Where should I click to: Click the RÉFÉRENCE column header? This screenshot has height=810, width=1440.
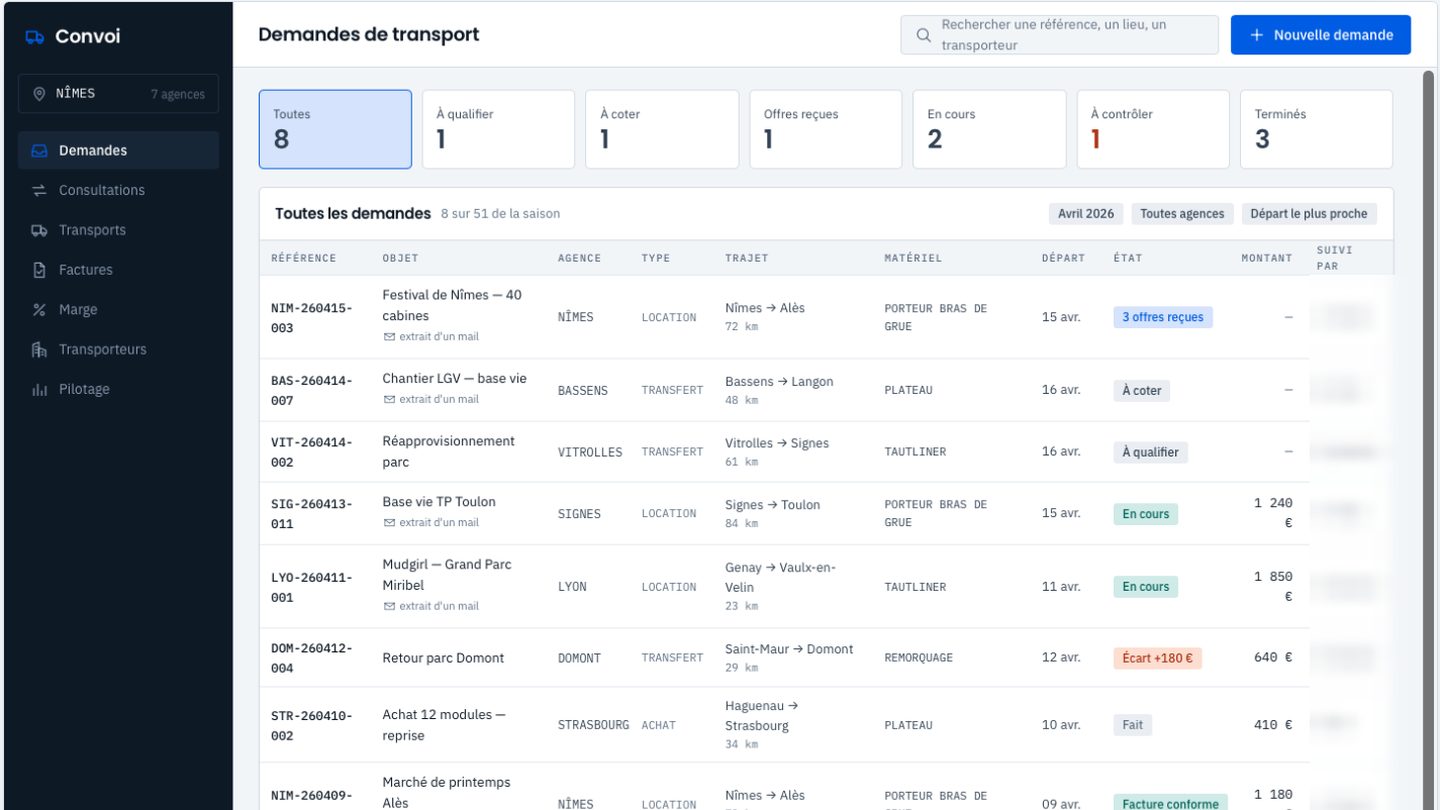pyautogui.click(x=304, y=258)
